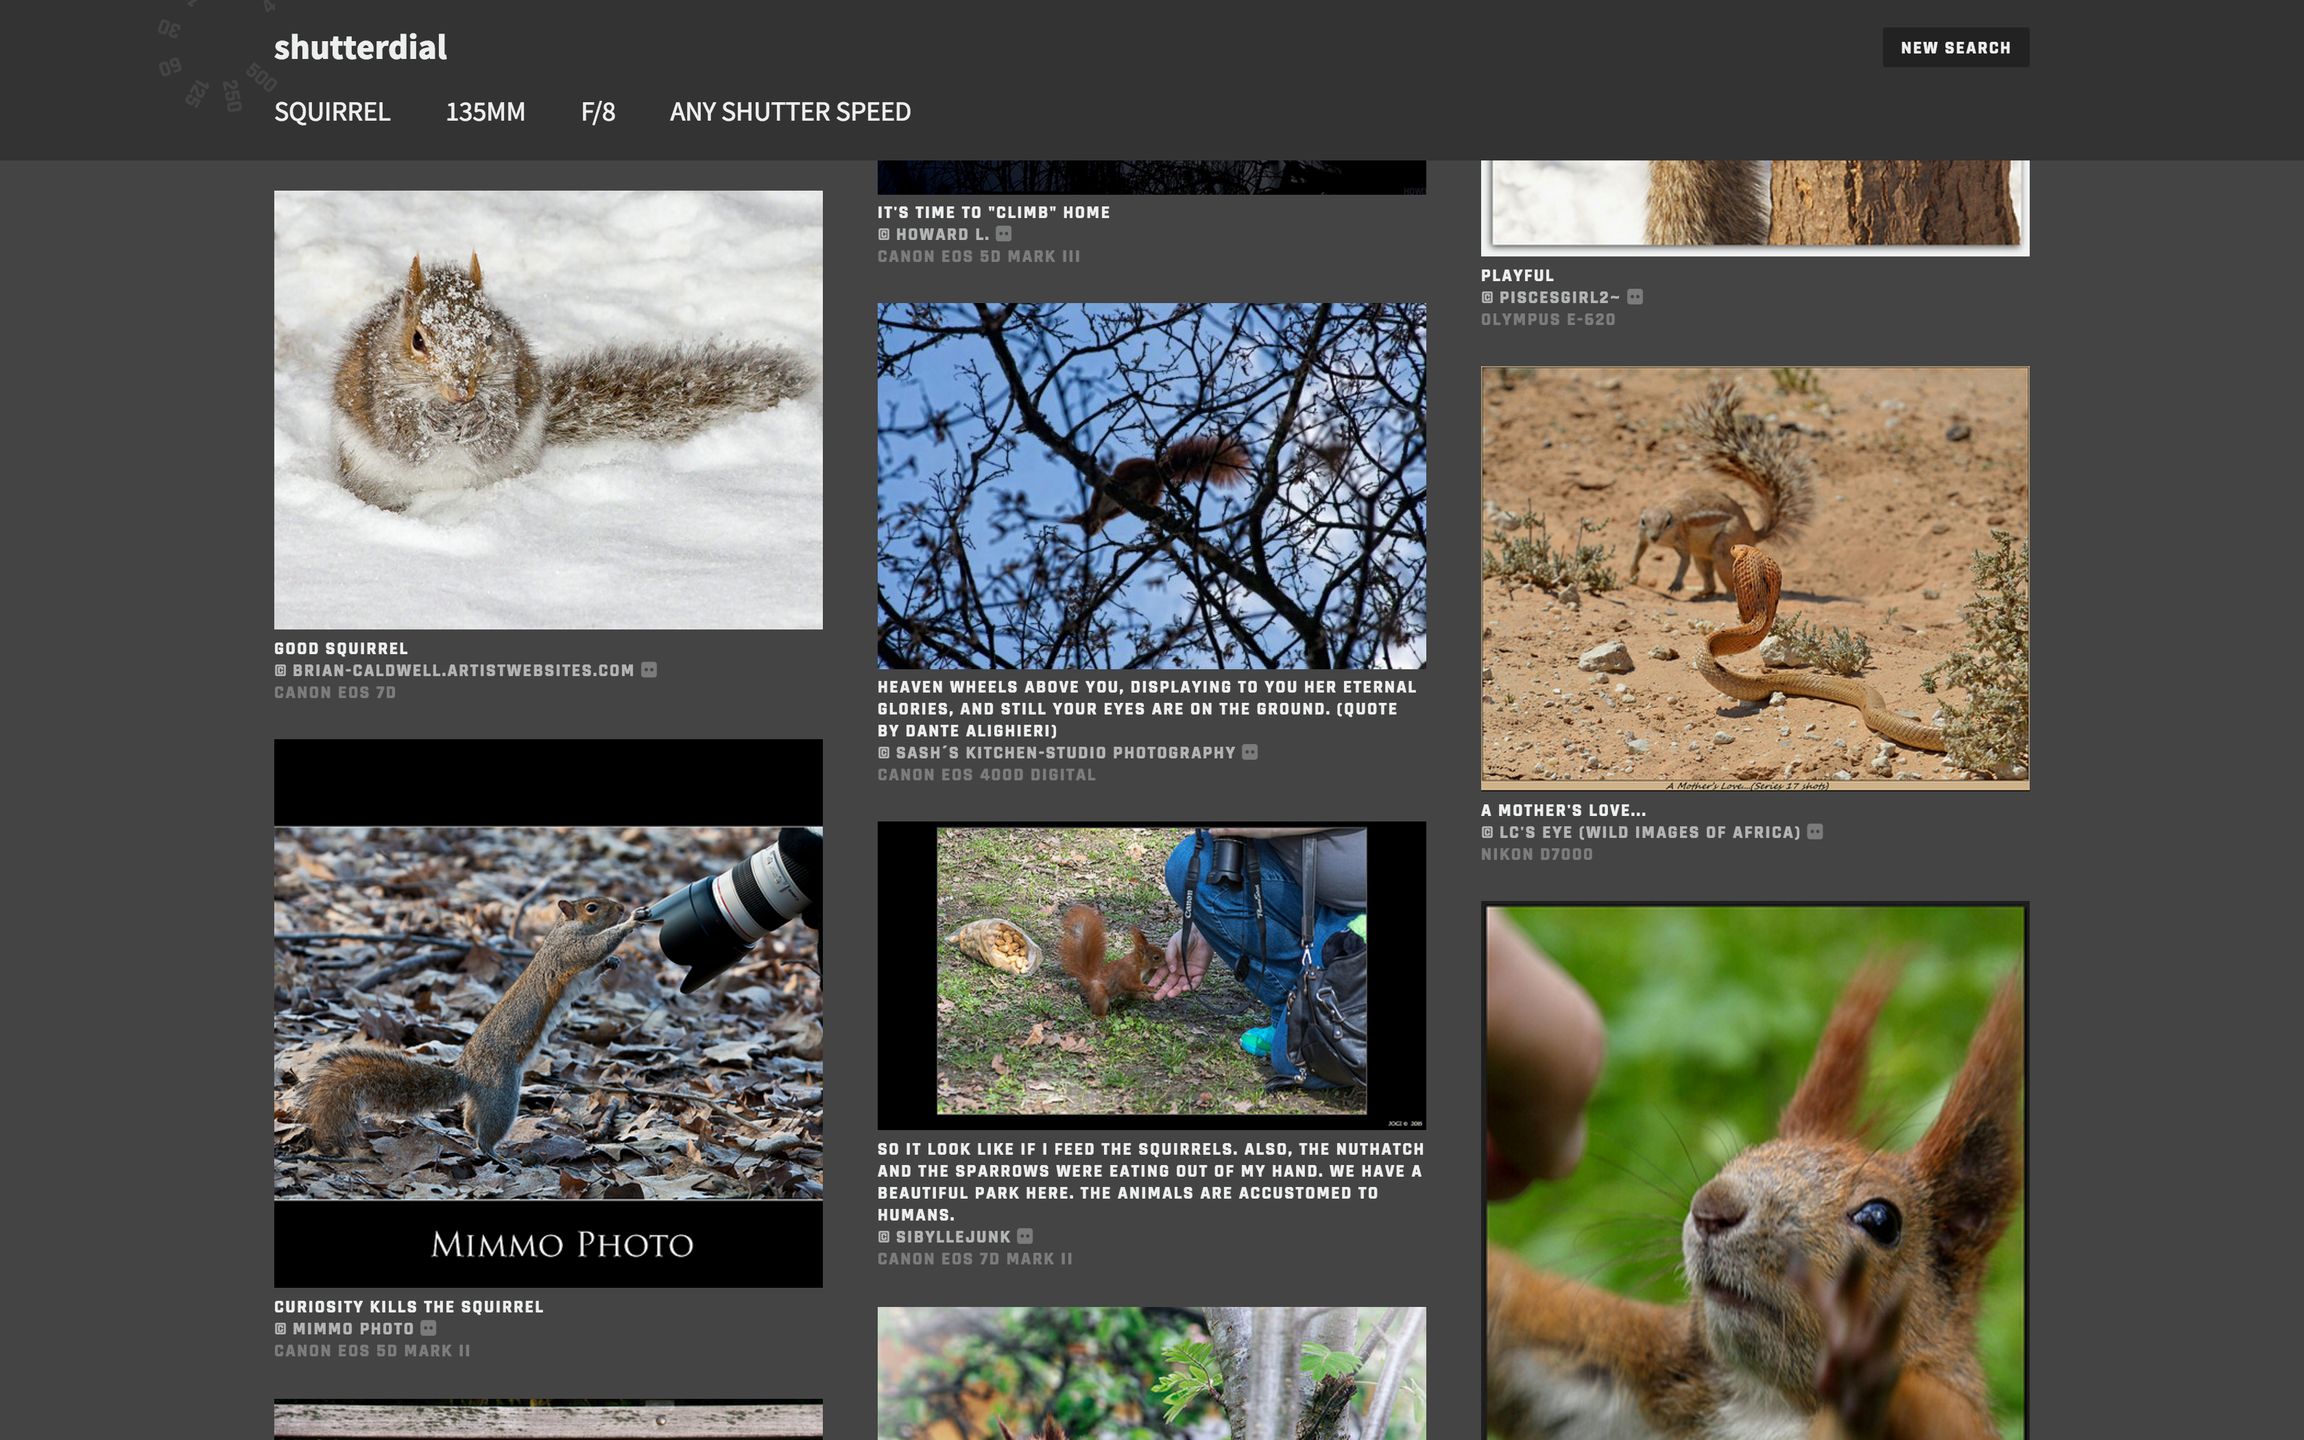Change the F/8 aperture filter
The width and height of the screenshot is (2304, 1440).
click(598, 112)
